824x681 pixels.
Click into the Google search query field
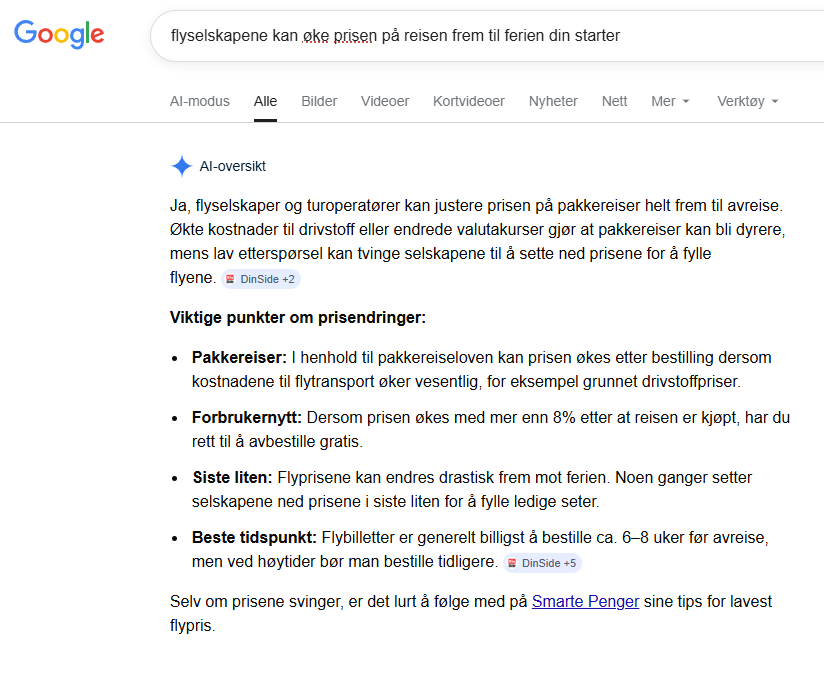(480, 36)
